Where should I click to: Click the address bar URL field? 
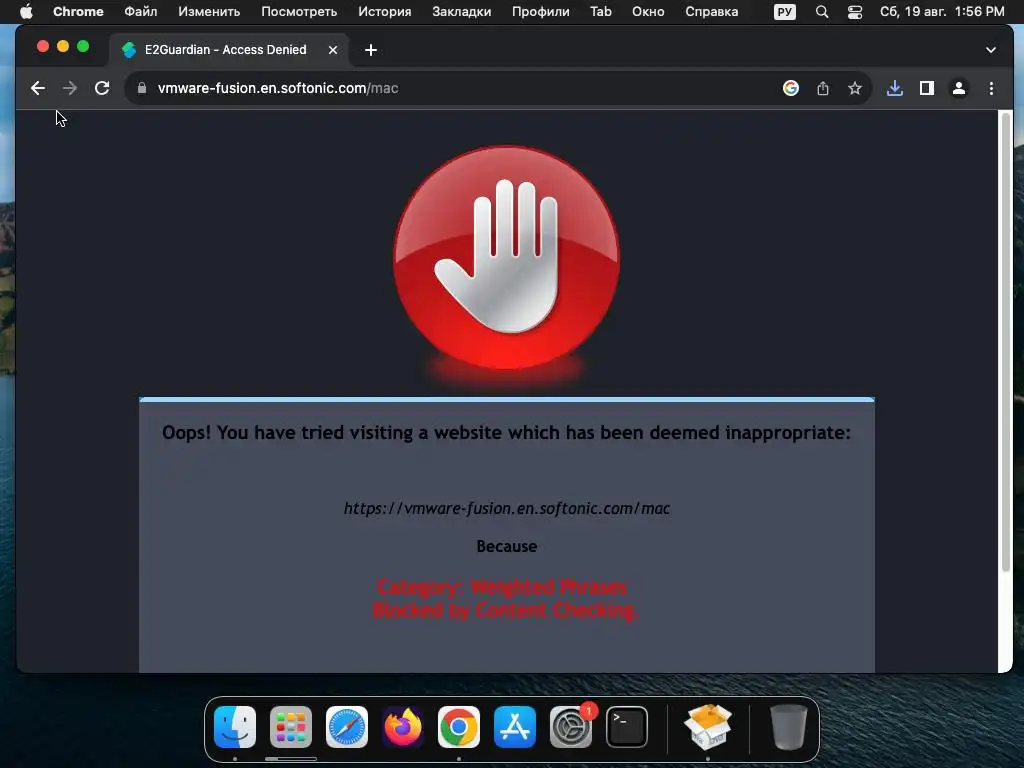[x=457, y=88]
